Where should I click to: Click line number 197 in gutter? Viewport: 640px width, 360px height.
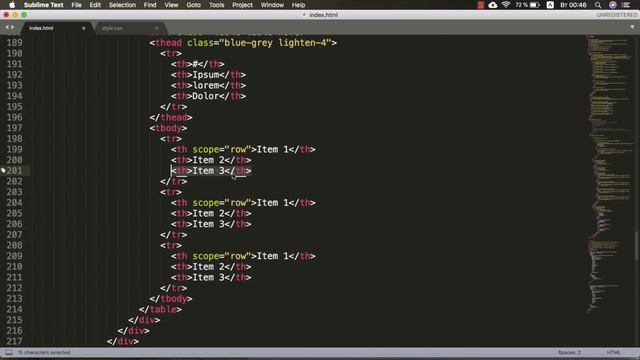(14, 128)
